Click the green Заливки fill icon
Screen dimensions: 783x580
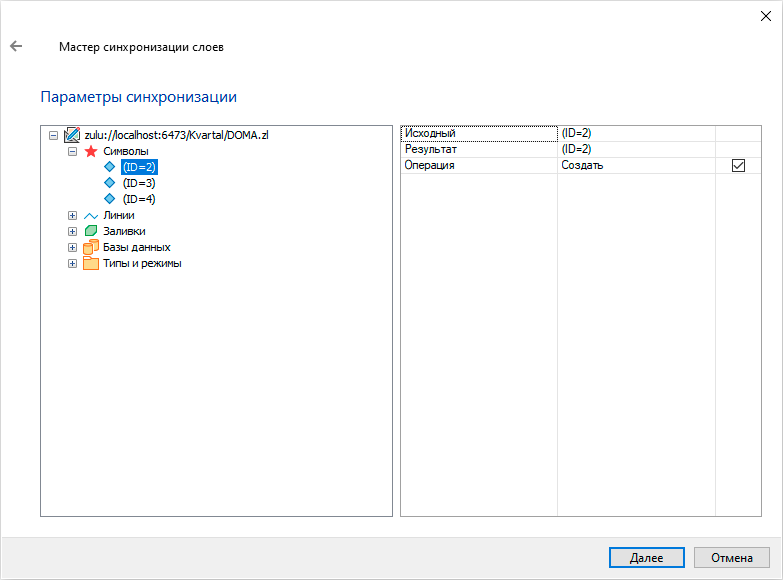click(91, 231)
